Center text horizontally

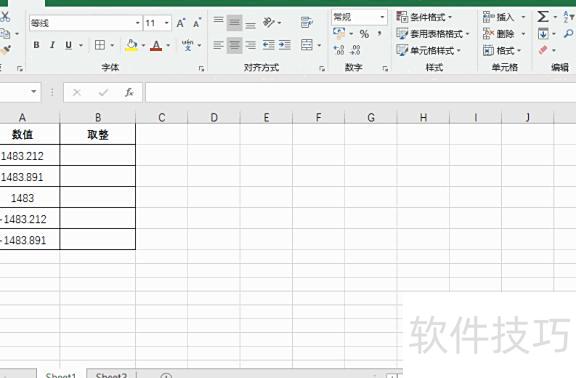point(234,45)
